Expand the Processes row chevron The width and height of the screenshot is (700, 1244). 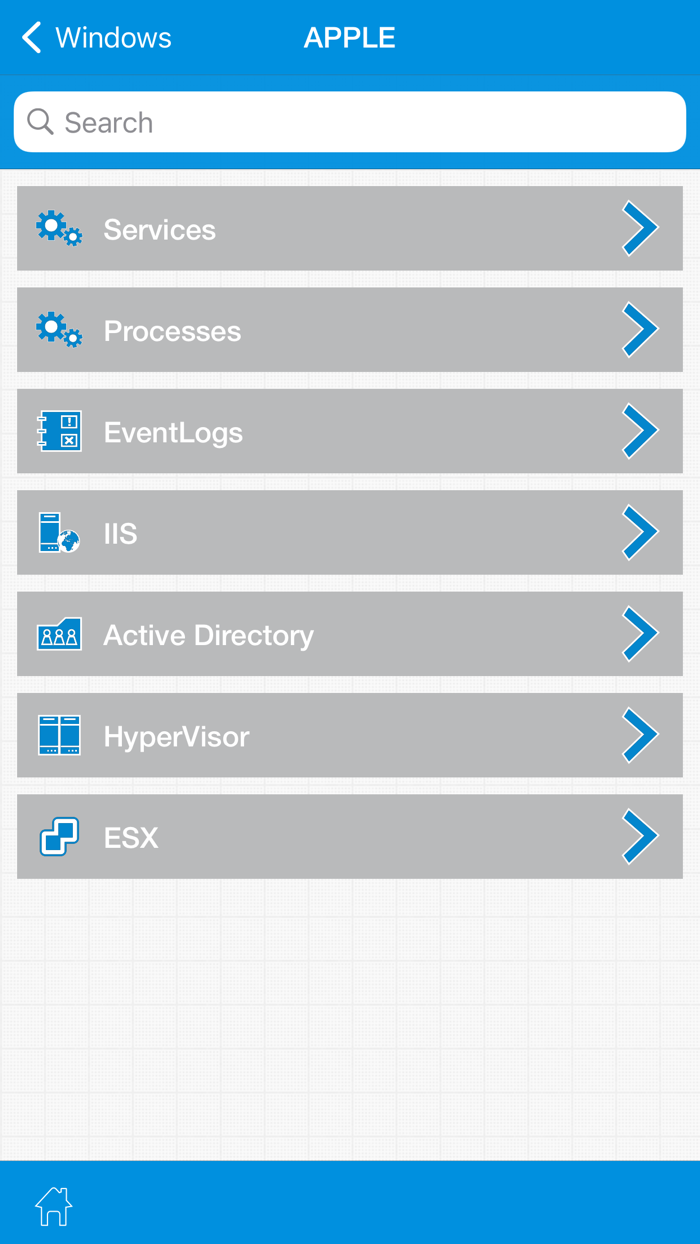(x=641, y=330)
